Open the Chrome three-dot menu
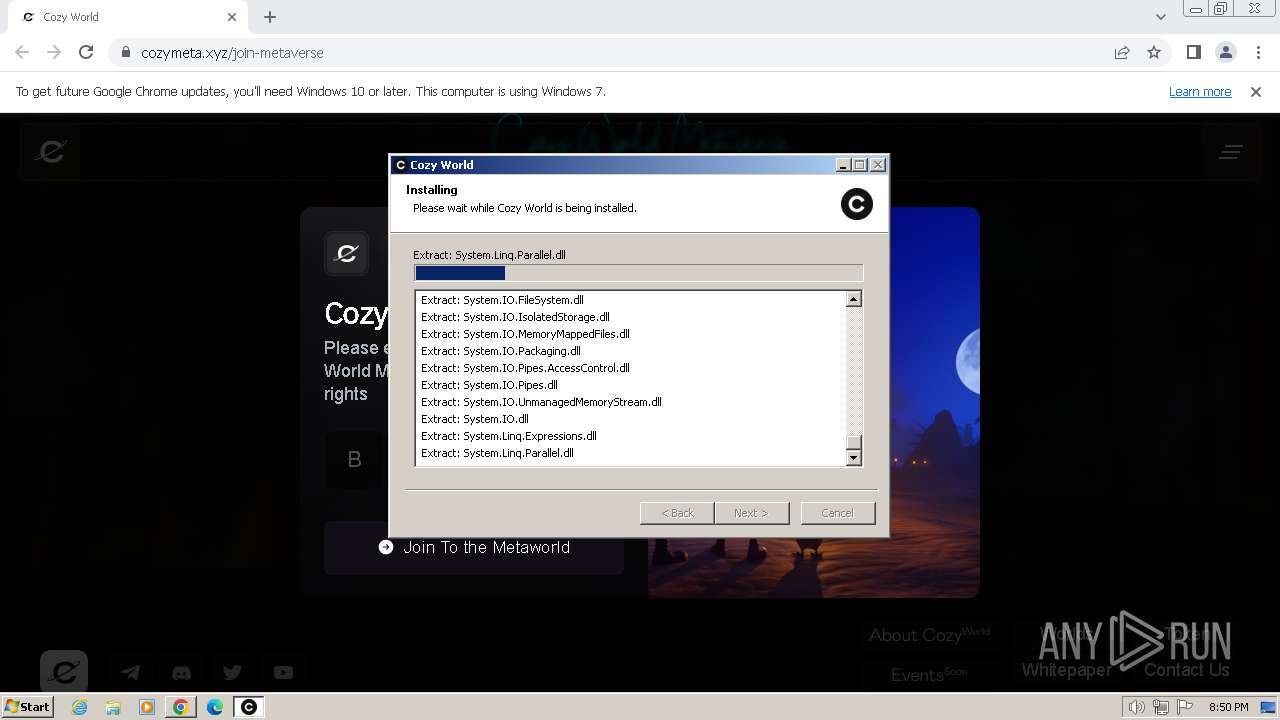Viewport: 1280px width, 720px height. 1258,52
